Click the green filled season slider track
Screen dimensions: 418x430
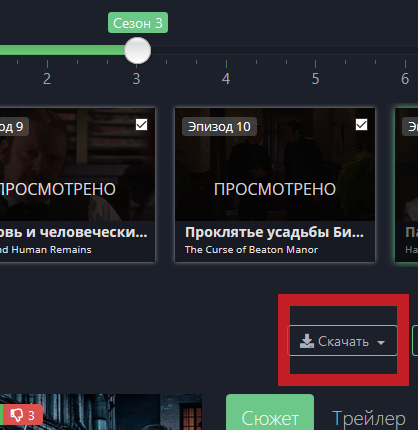[62, 50]
